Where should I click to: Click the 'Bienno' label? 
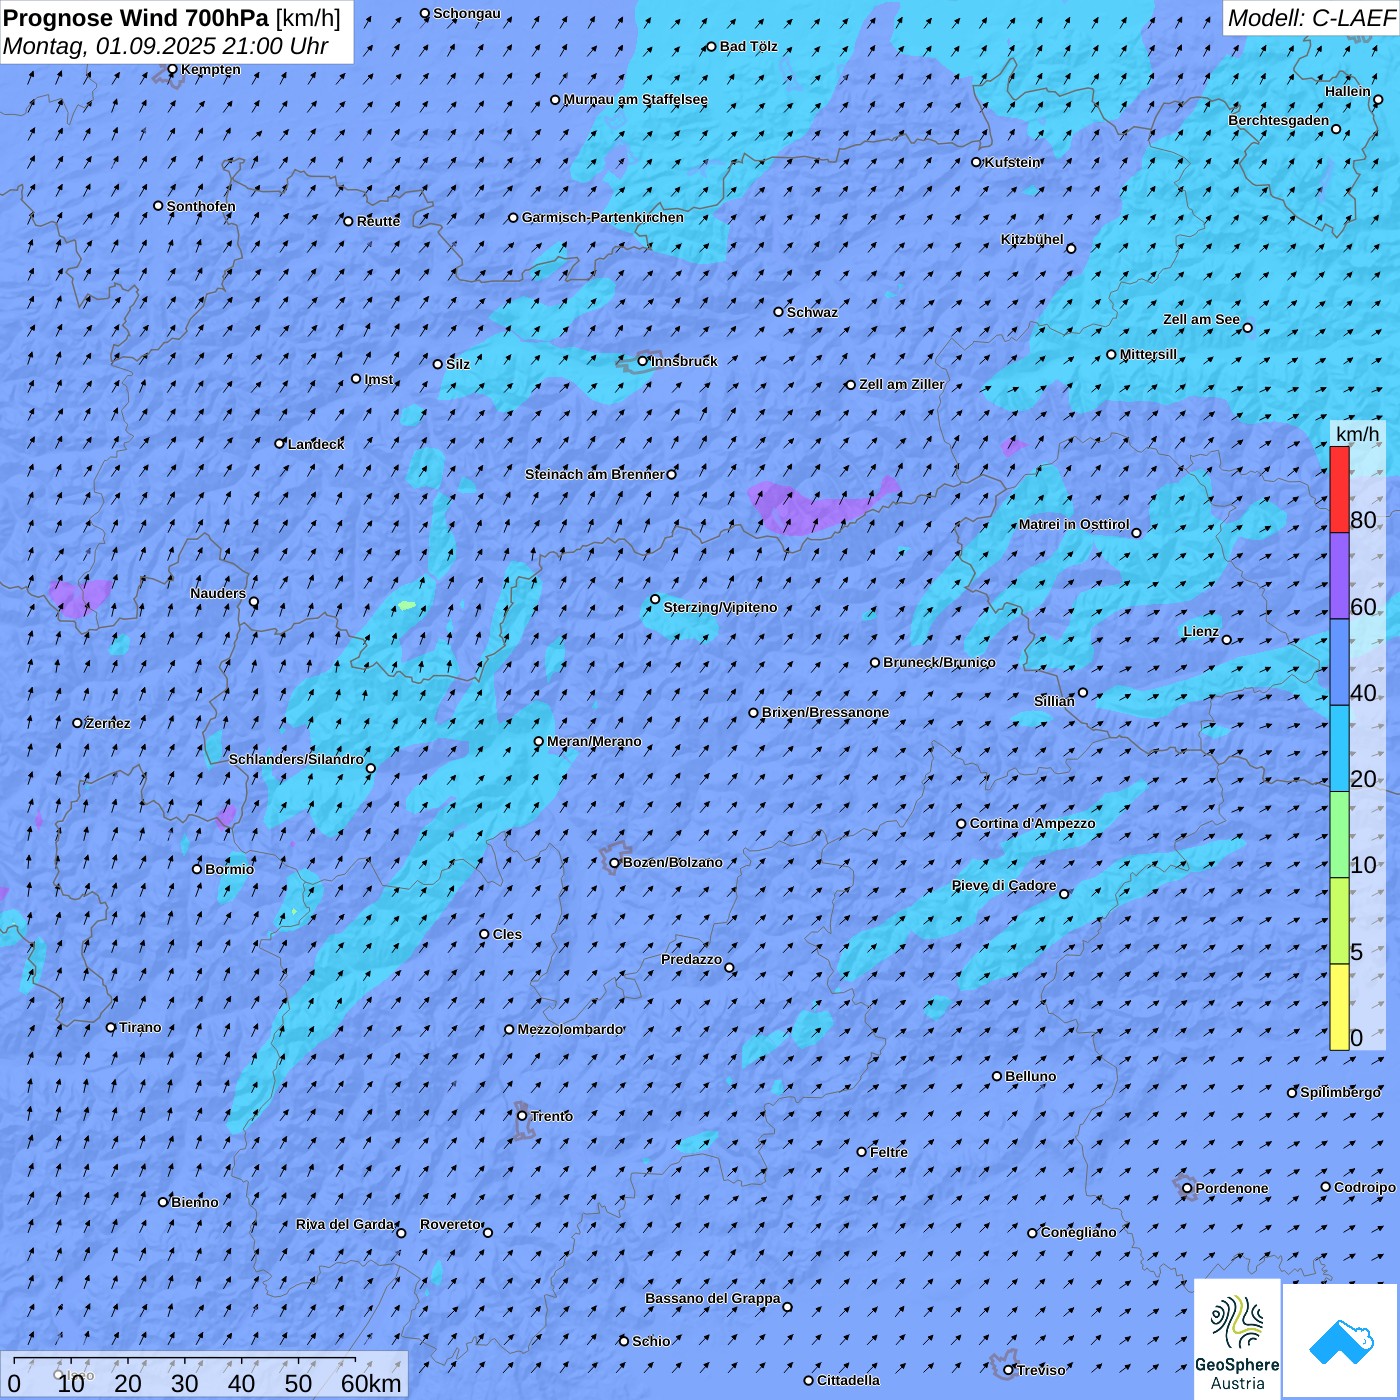(194, 1202)
